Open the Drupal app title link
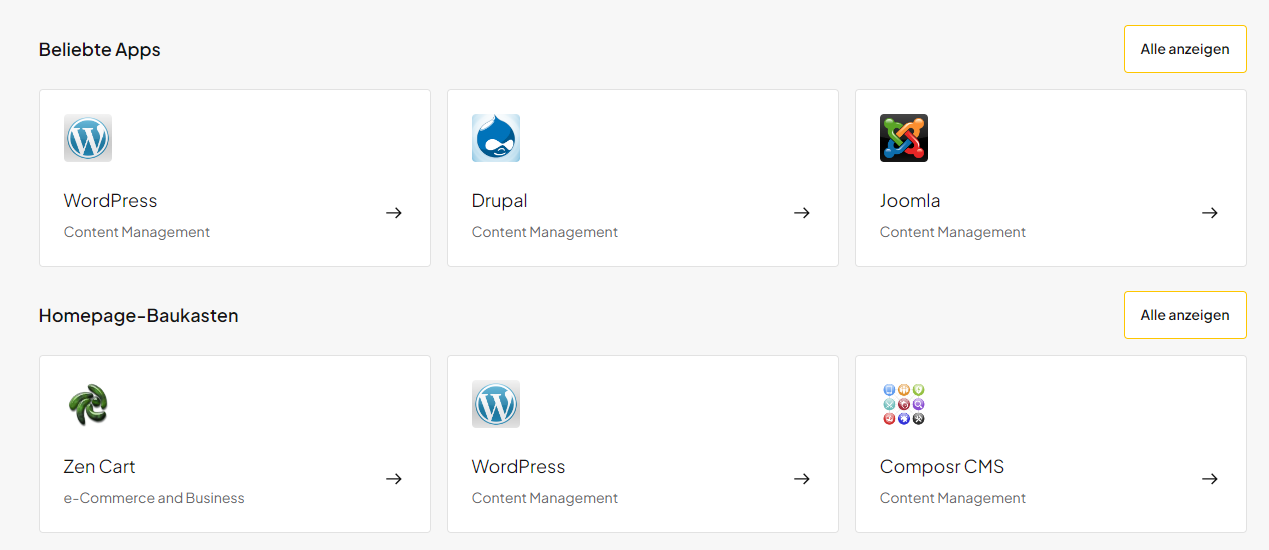 (500, 201)
